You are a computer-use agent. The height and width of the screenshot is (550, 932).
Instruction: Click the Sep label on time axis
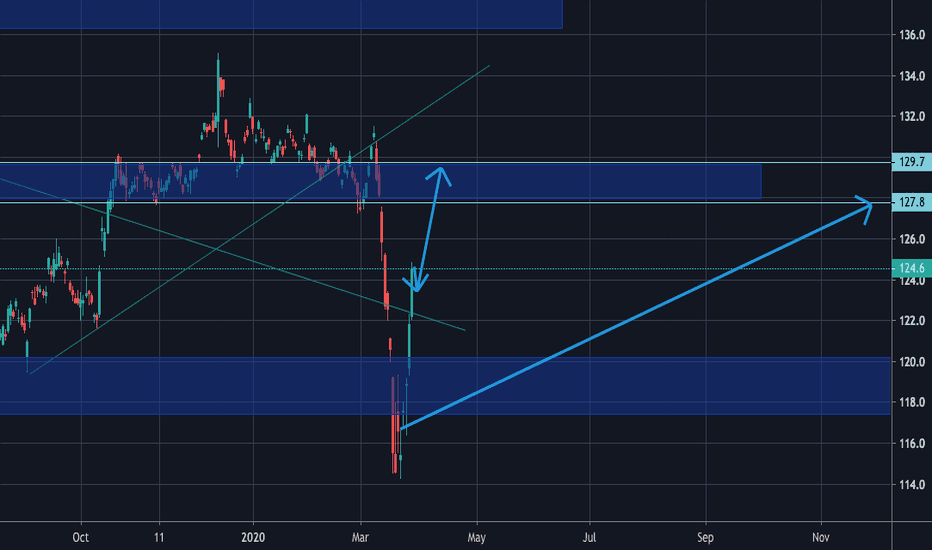tap(705, 538)
